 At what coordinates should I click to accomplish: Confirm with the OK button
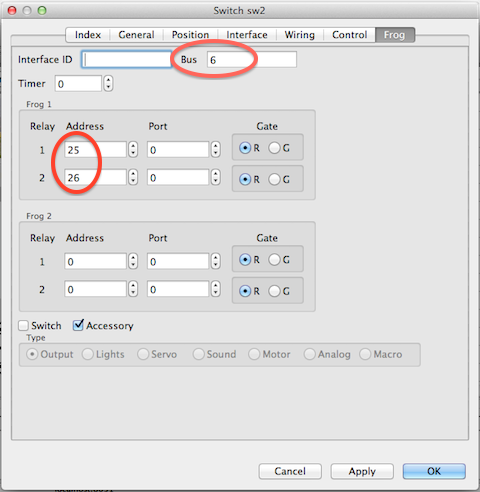(434, 471)
